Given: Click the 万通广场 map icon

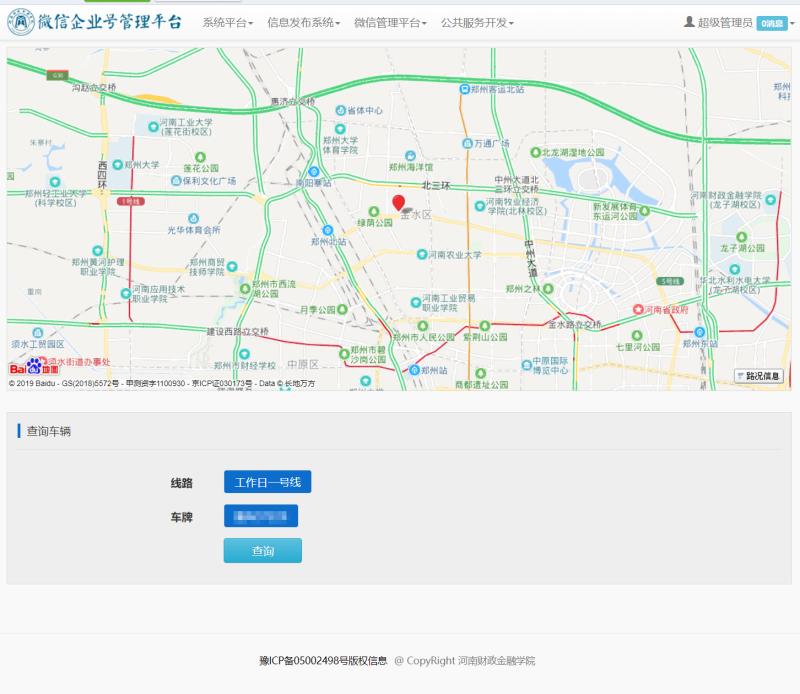Looking at the screenshot, I should coord(467,143).
